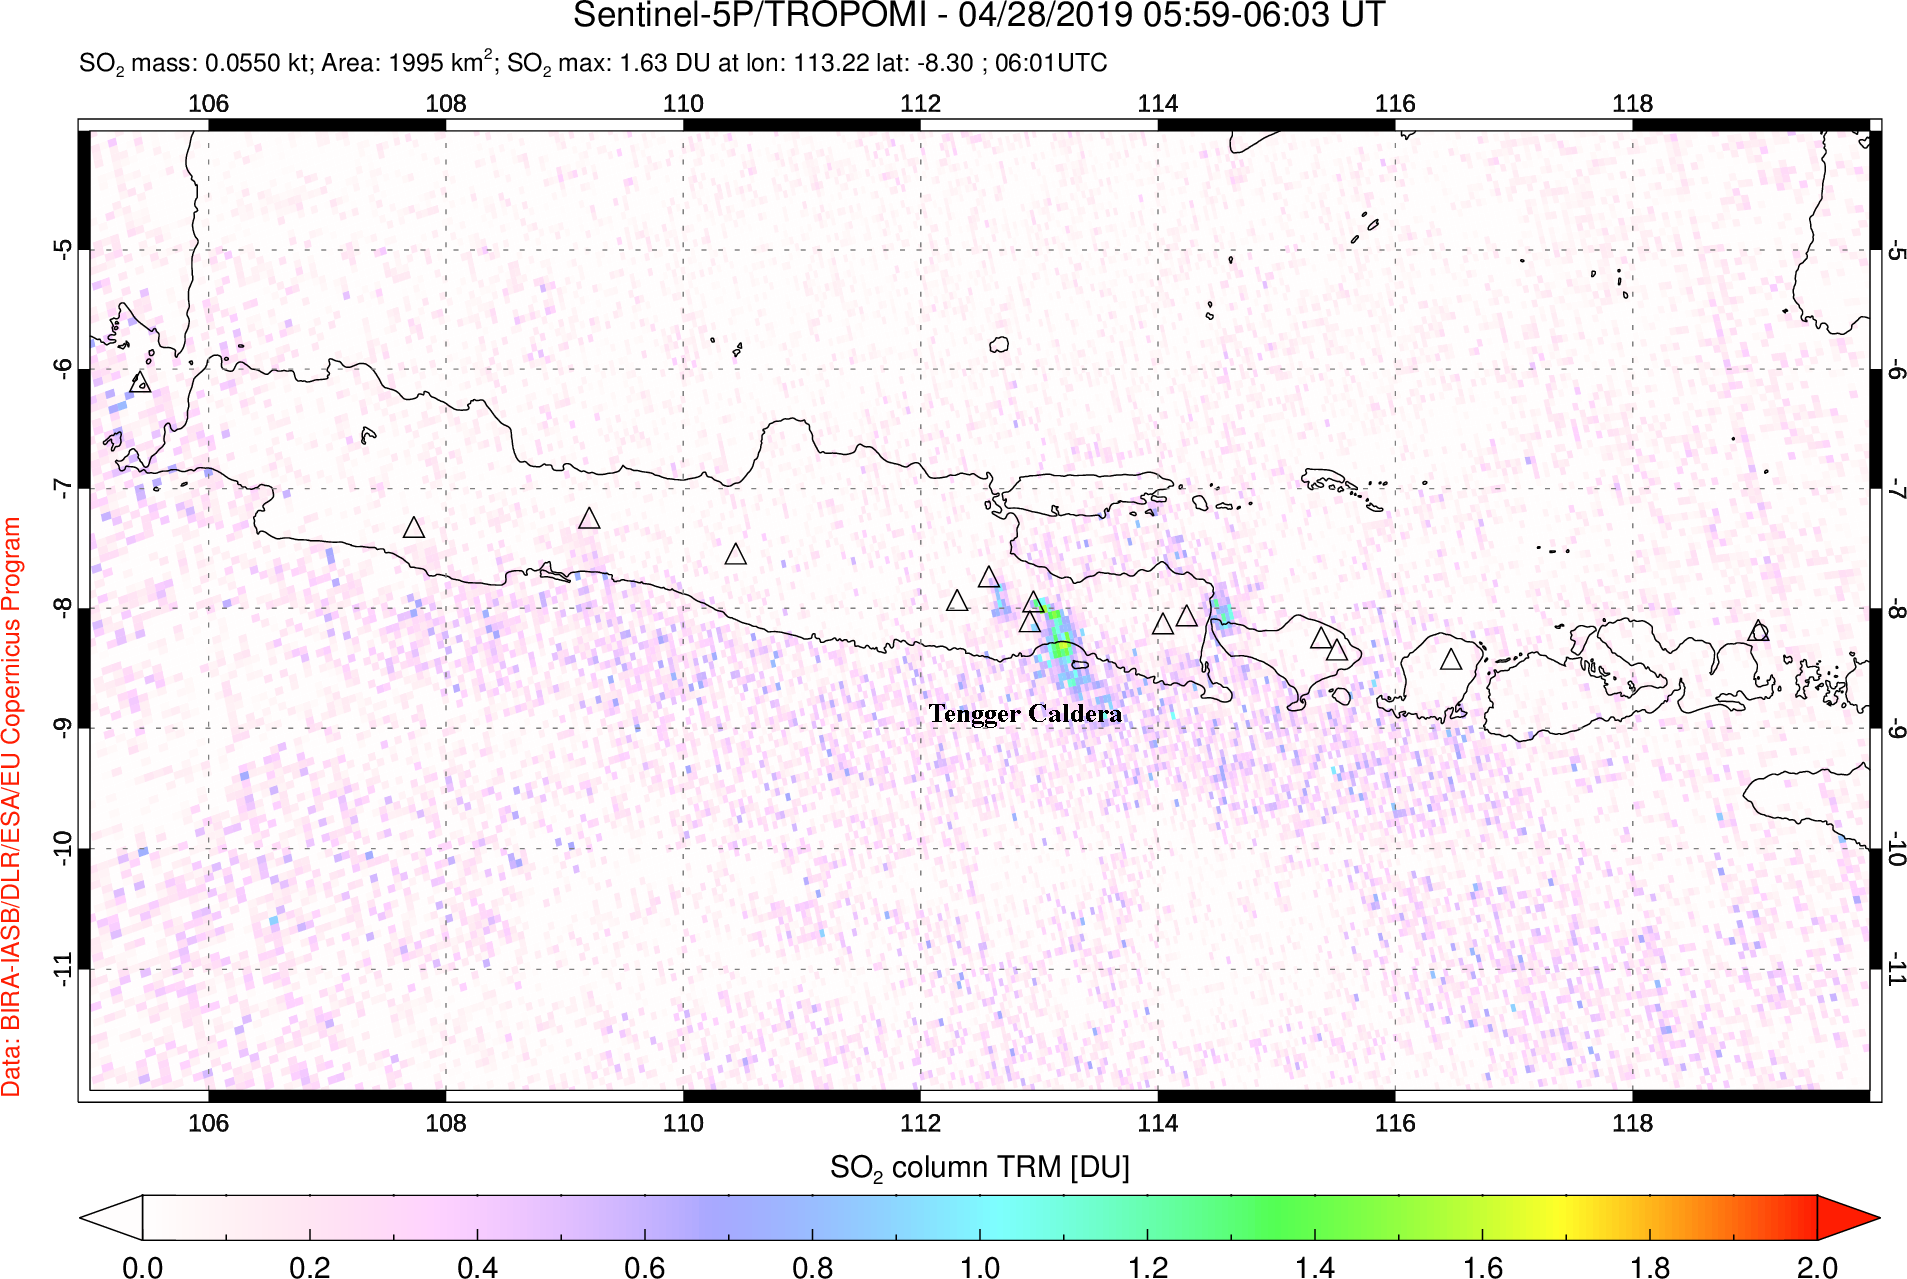
Task: Click the SO2 column TRM [DU] label
Action: (x=979, y=1167)
